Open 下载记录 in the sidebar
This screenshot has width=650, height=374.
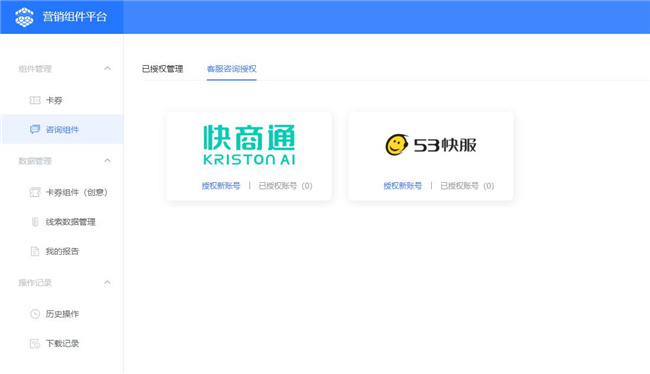click(62, 343)
